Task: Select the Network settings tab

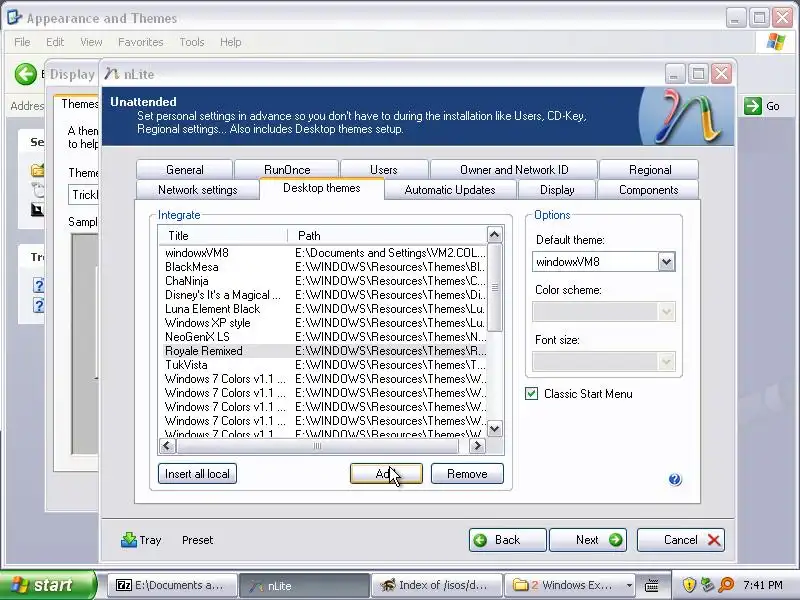Action: point(197,190)
